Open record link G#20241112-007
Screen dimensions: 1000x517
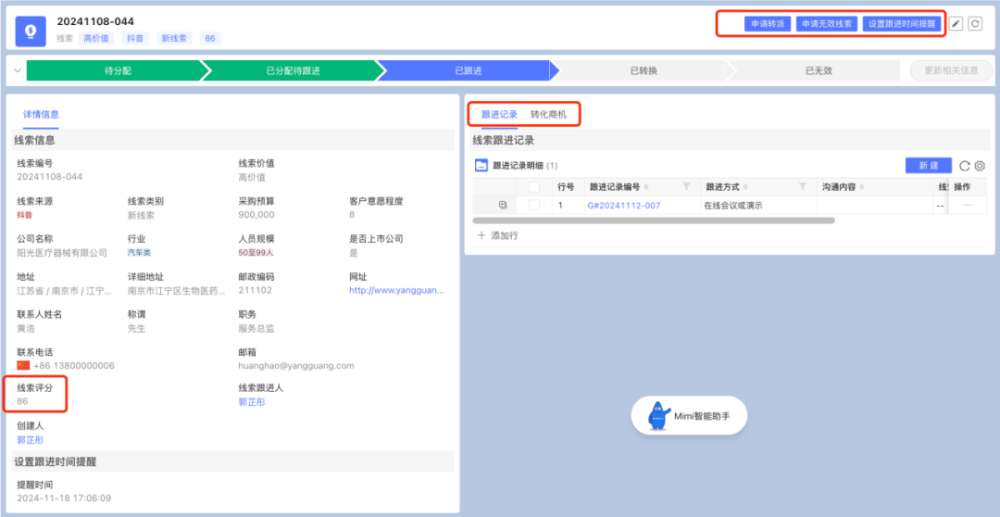click(x=624, y=205)
